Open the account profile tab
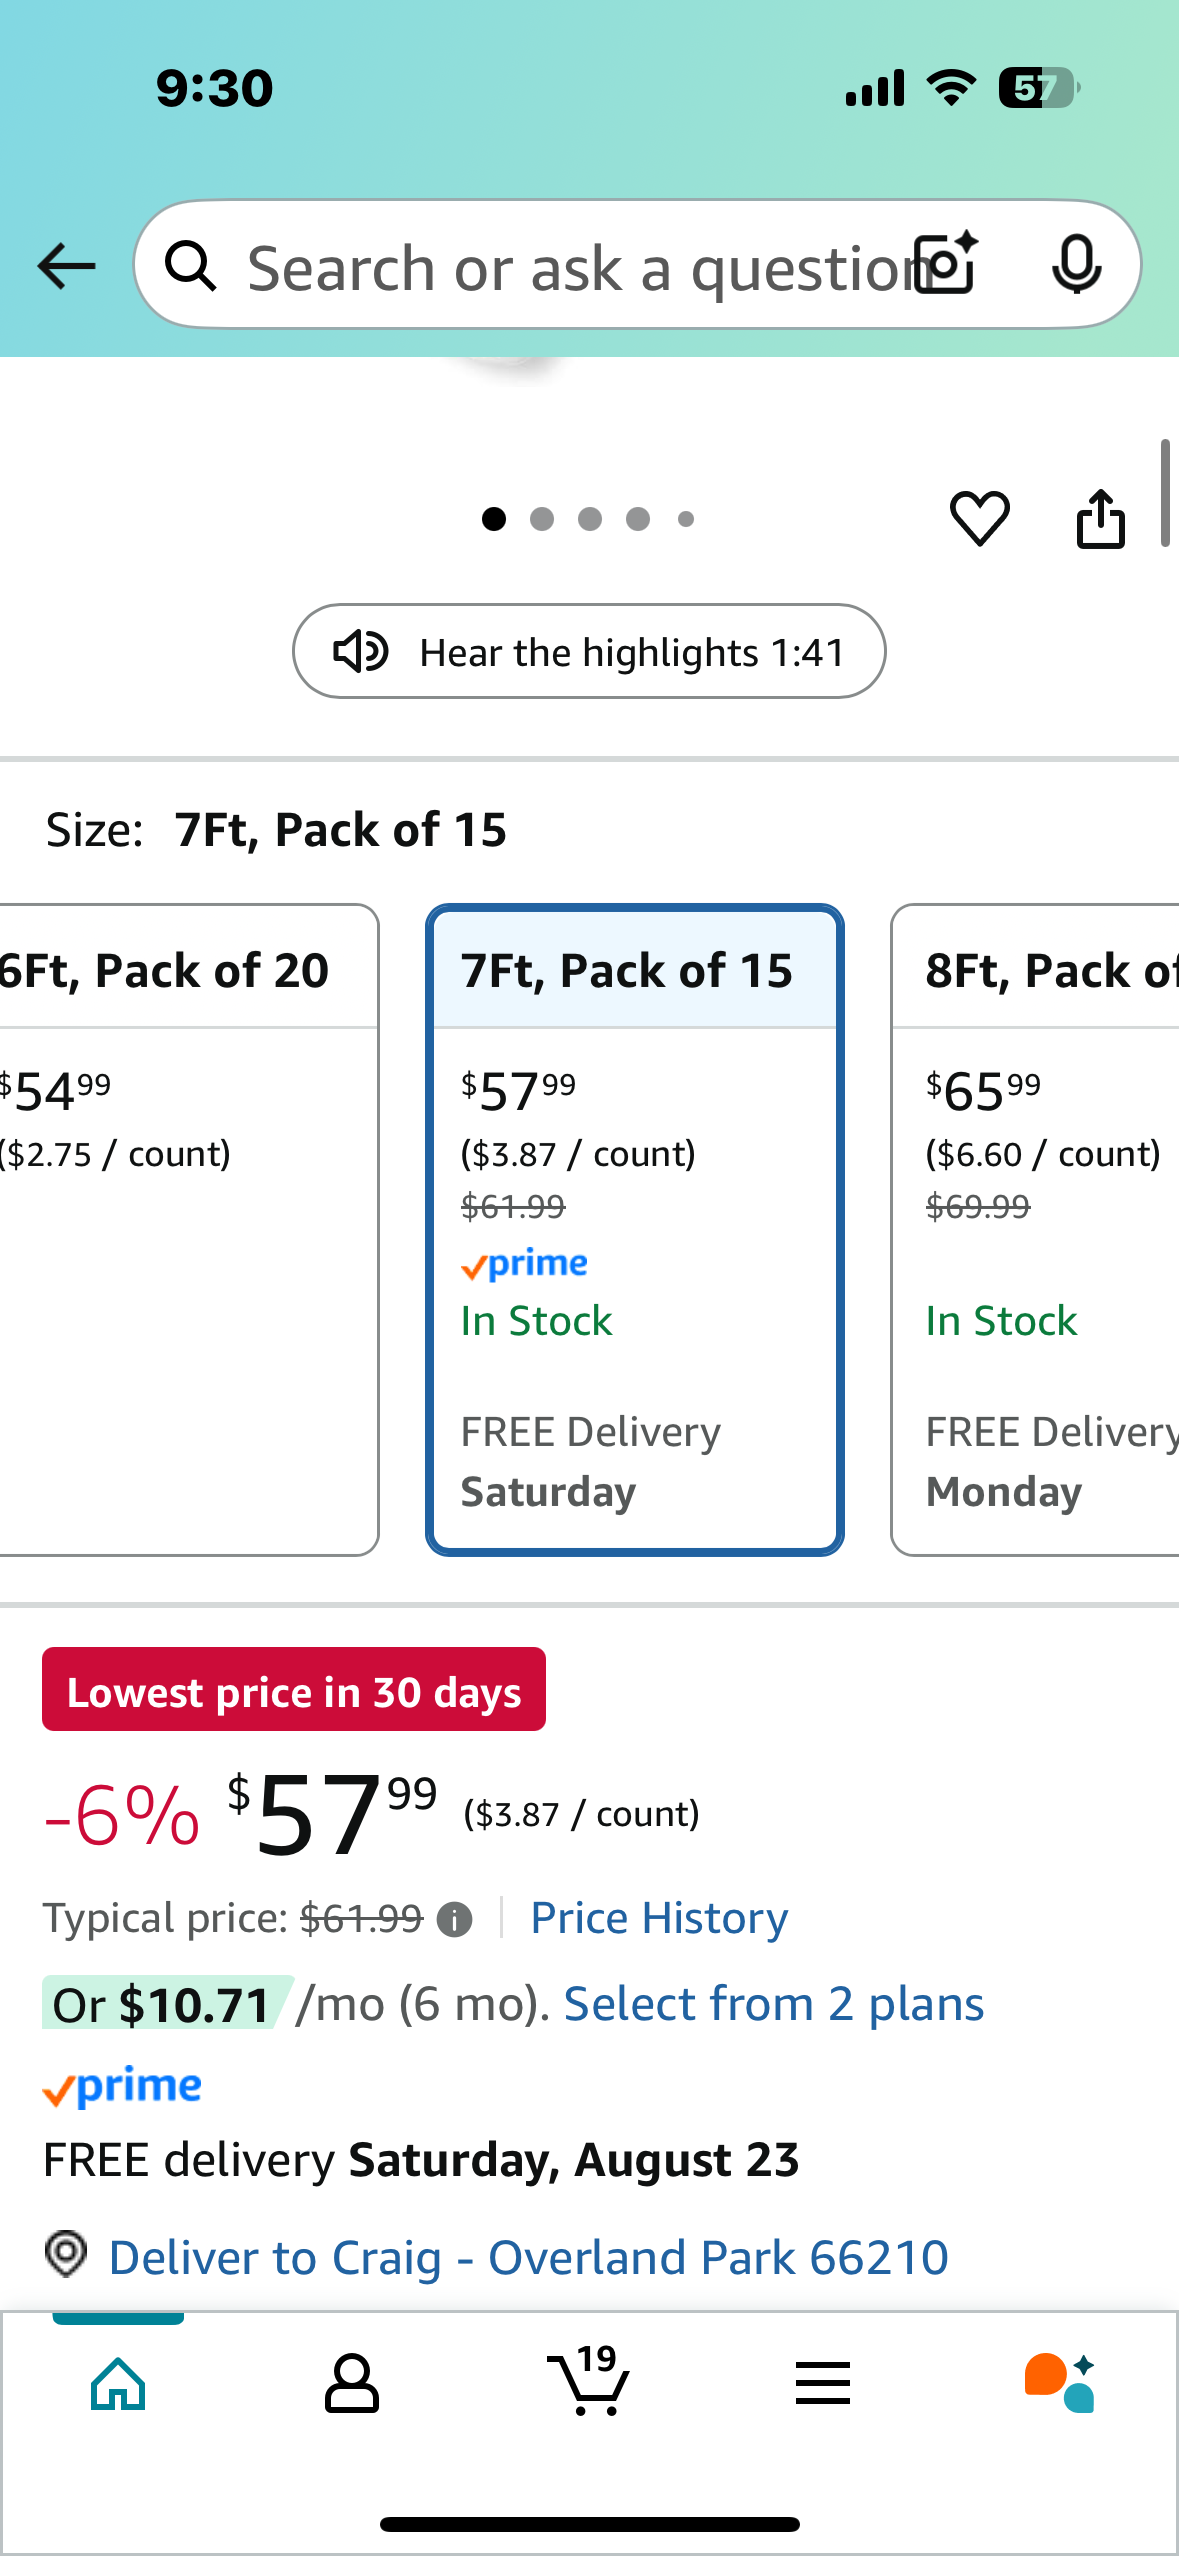This screenshot has width=1179, height=2556. (352, 2383)
